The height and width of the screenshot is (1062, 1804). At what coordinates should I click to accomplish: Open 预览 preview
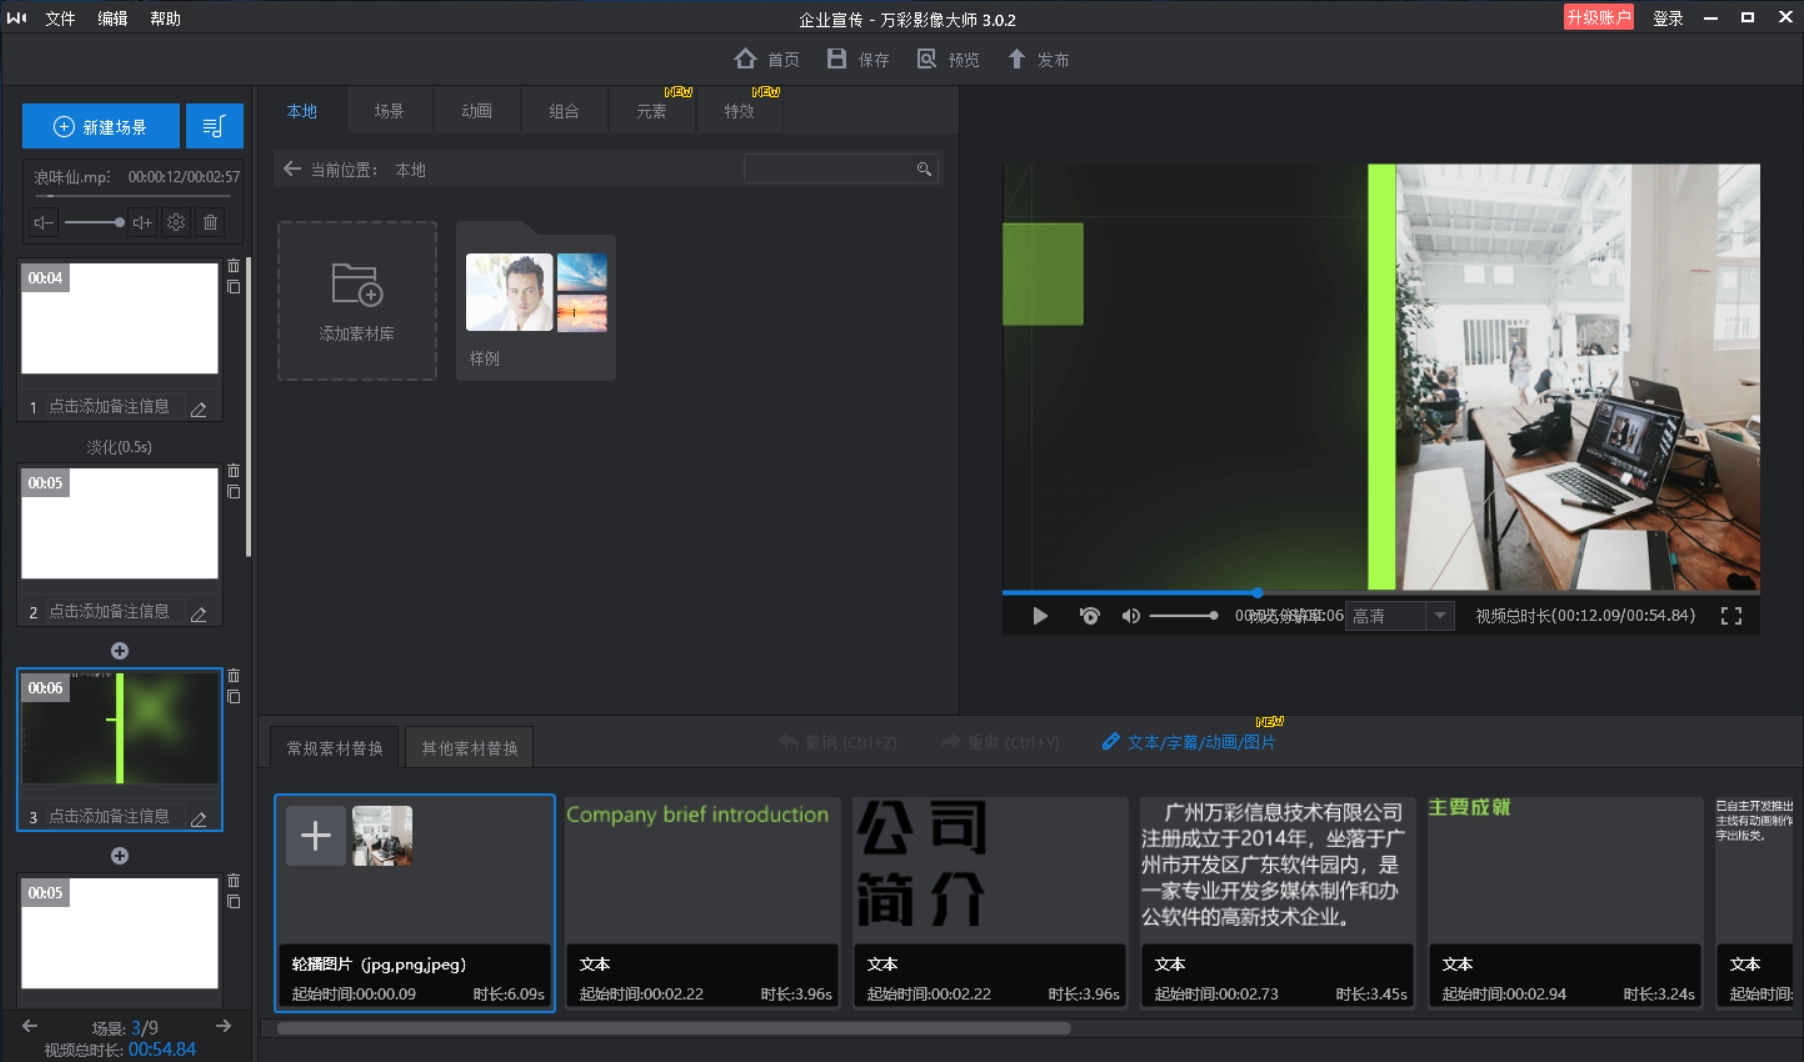point(948,59)
